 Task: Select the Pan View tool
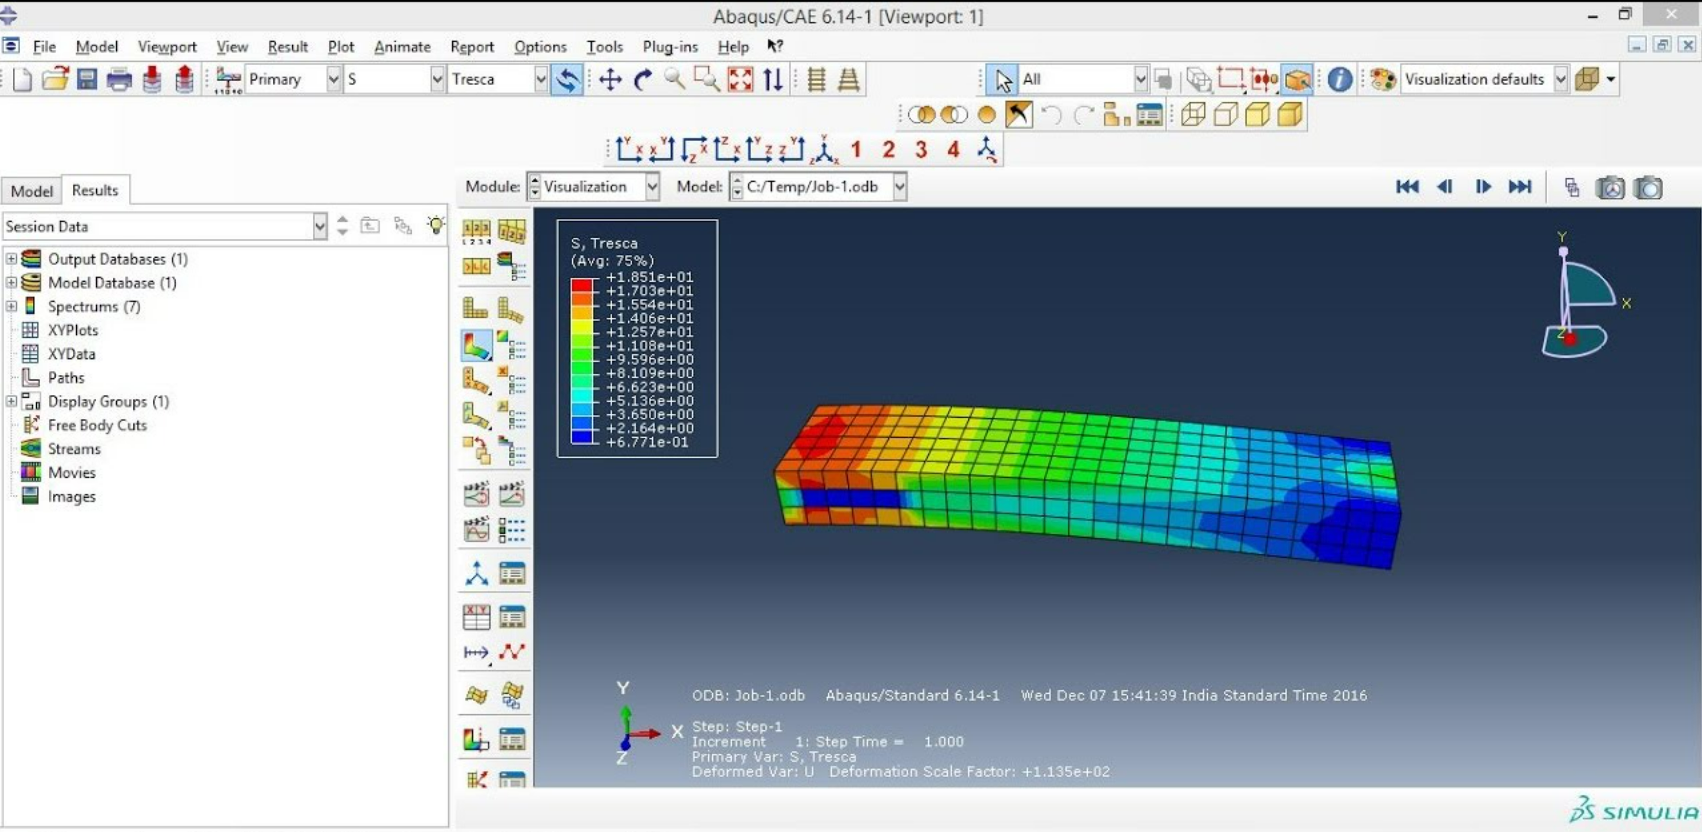tap(610, 79)
